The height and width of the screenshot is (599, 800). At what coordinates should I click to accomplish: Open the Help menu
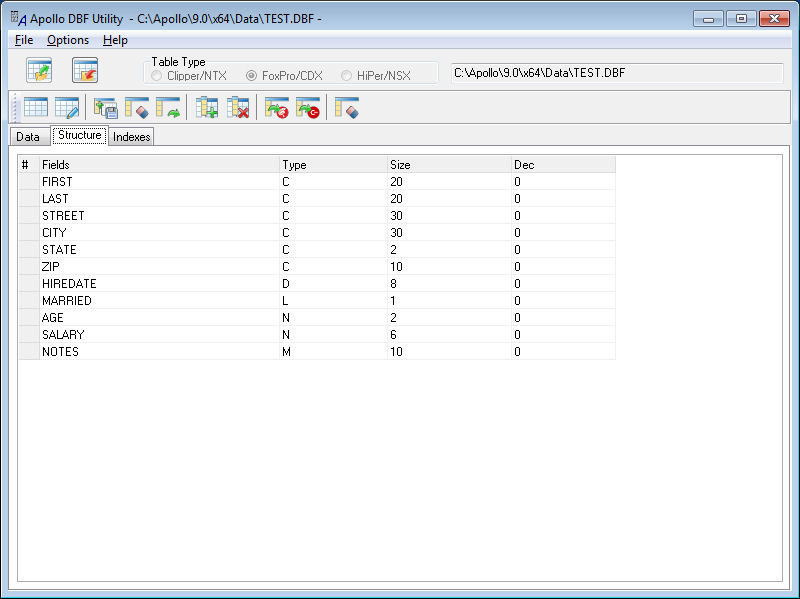pyautogui.click(x=115, y=40)
